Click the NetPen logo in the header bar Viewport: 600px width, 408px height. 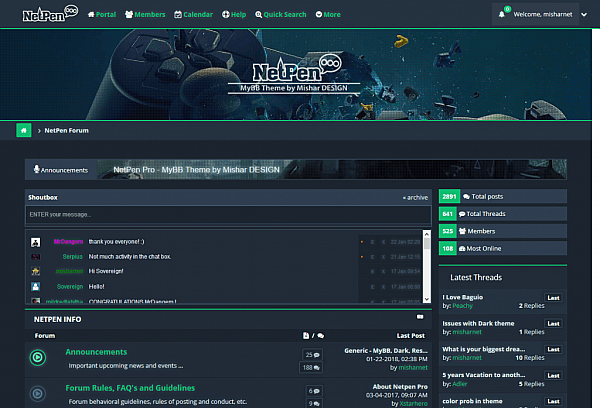coord(50,14)
